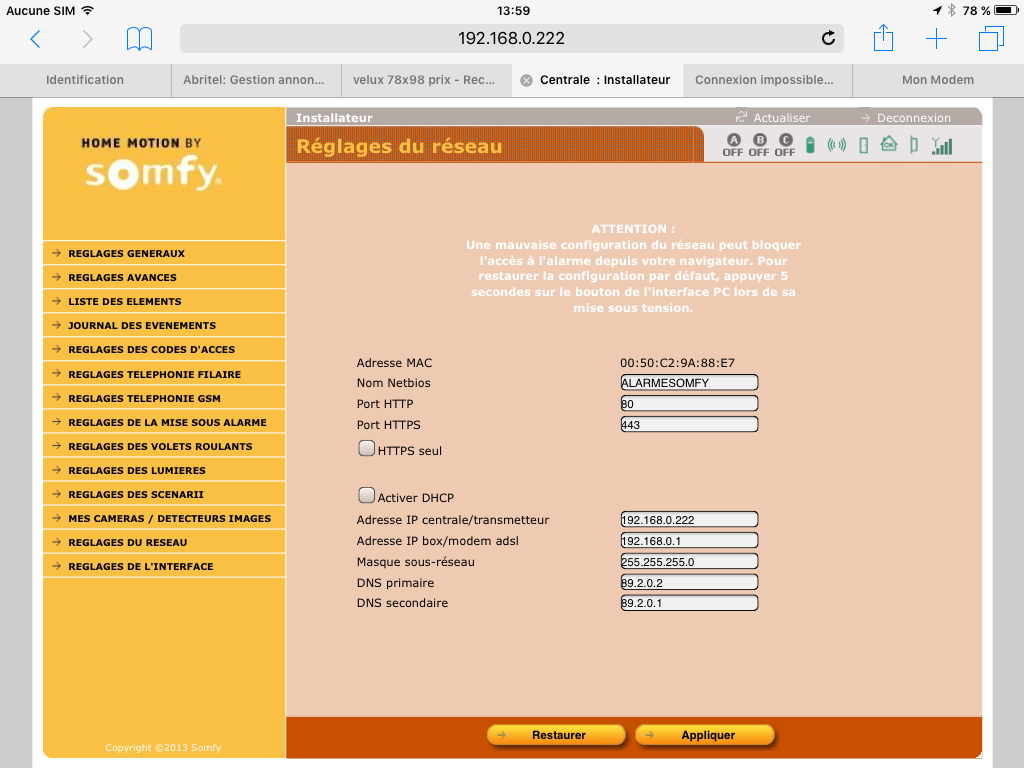The image size is (1024, 768).
Task: Show all tabs overview icon
Action: click(x=991, y=39)
